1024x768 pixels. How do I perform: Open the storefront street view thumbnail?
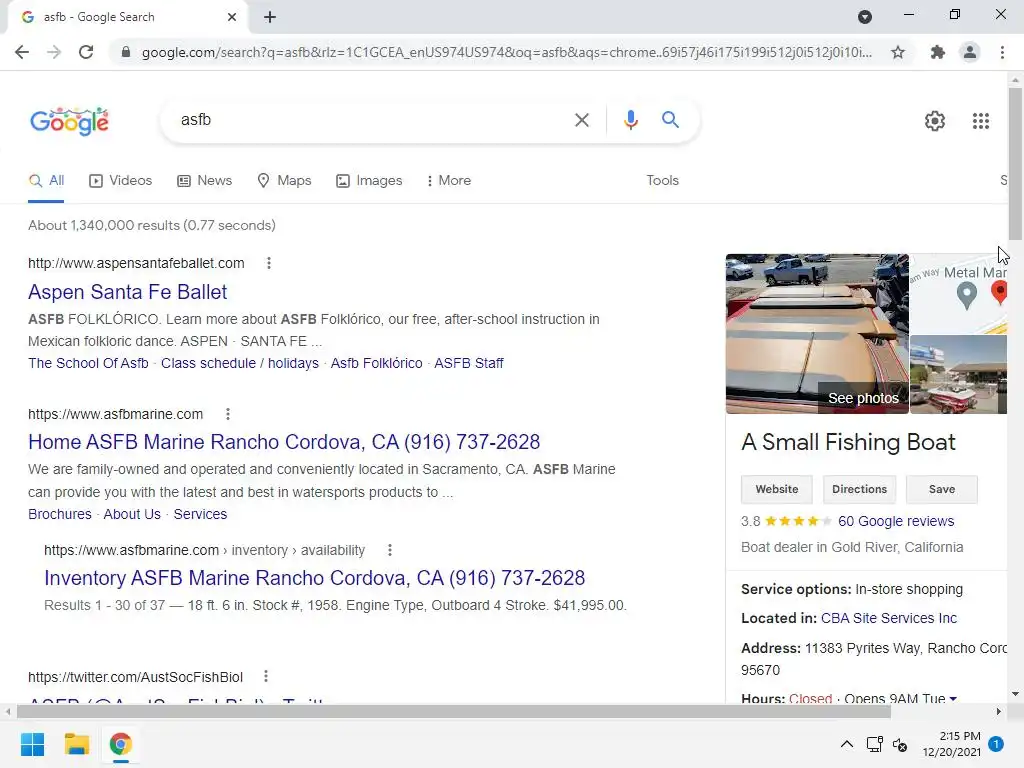[958, 374]
